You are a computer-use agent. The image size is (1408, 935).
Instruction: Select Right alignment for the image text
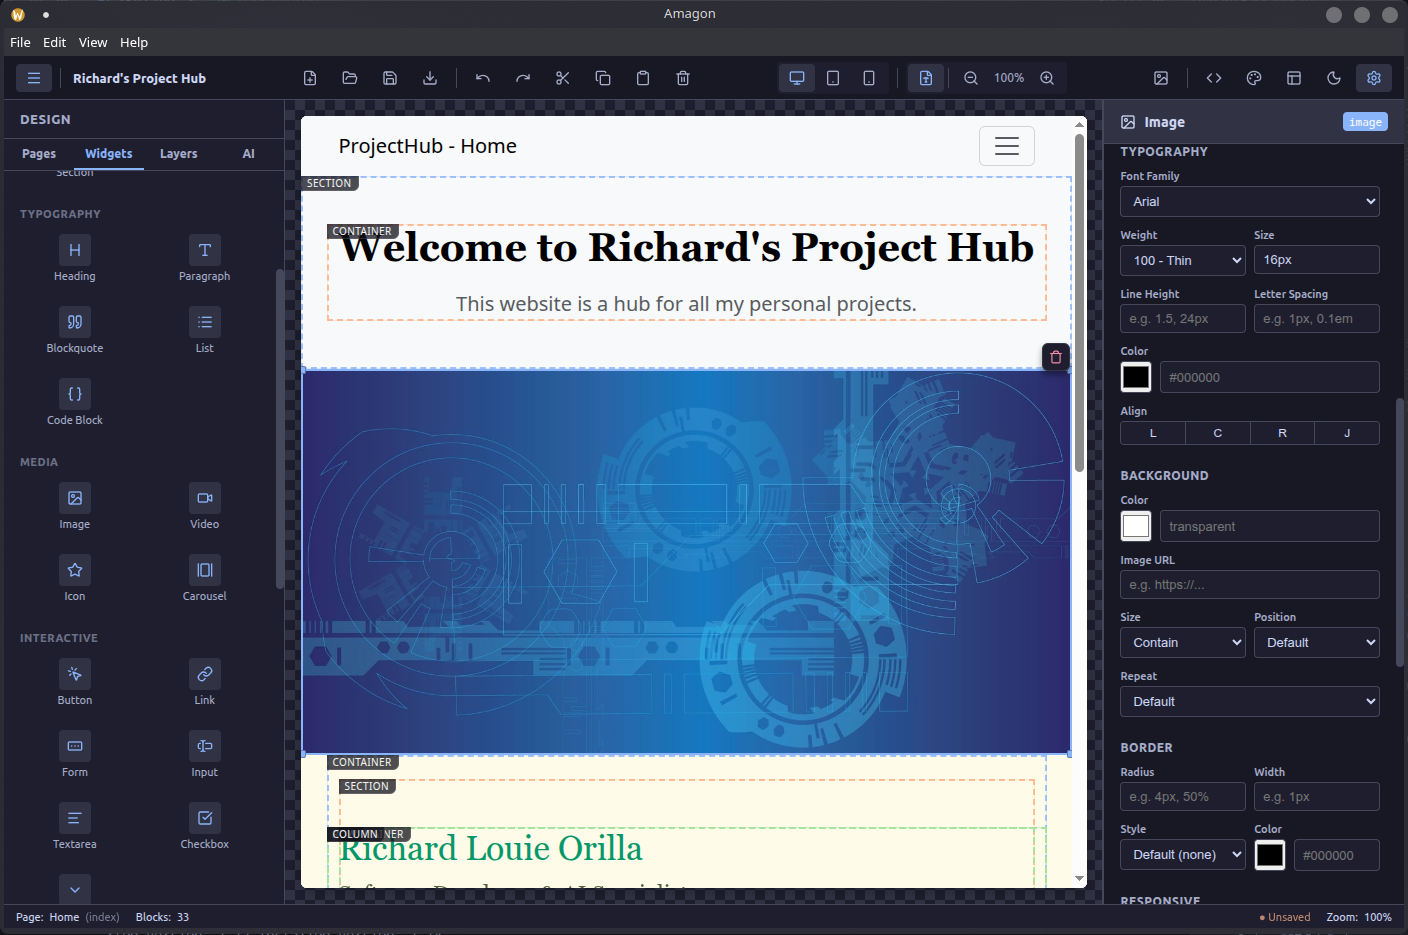[x=1282, y=432]
